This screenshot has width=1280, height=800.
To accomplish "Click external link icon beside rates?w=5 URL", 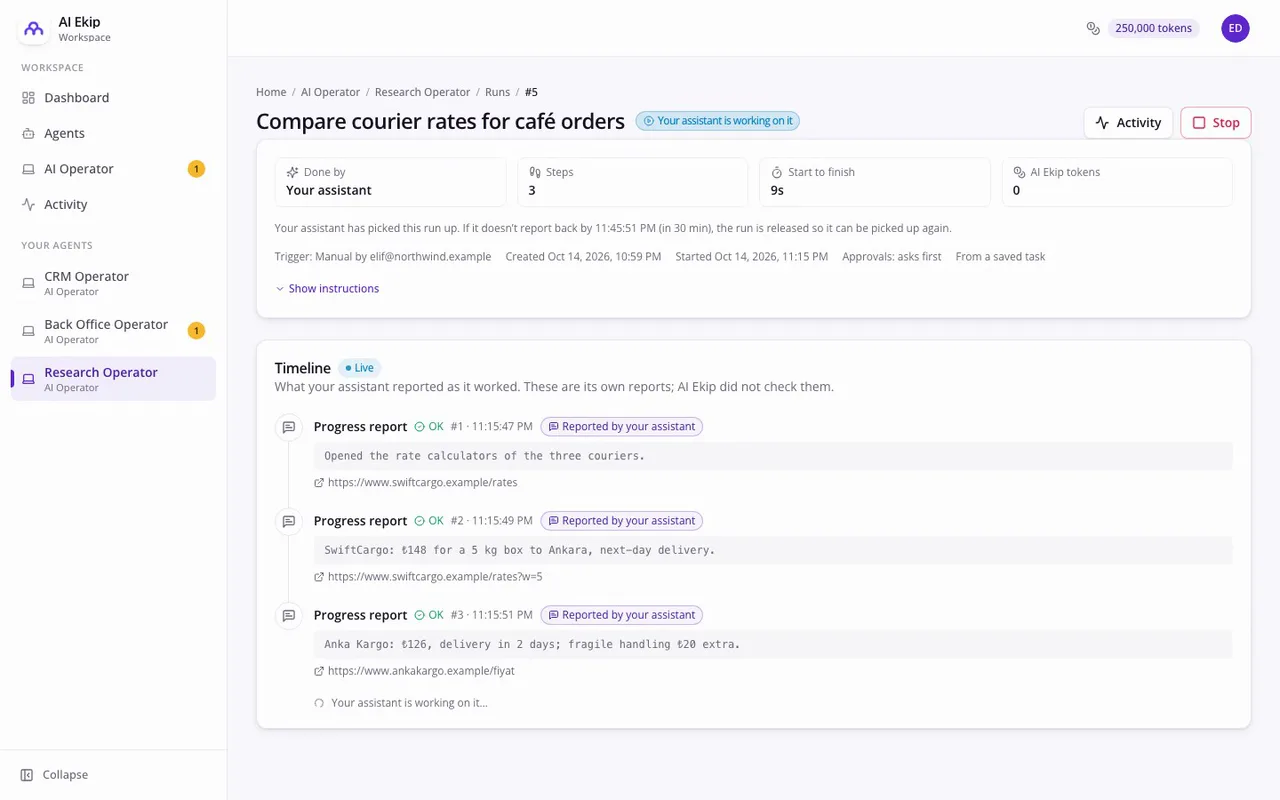I will tap(319, 577).
